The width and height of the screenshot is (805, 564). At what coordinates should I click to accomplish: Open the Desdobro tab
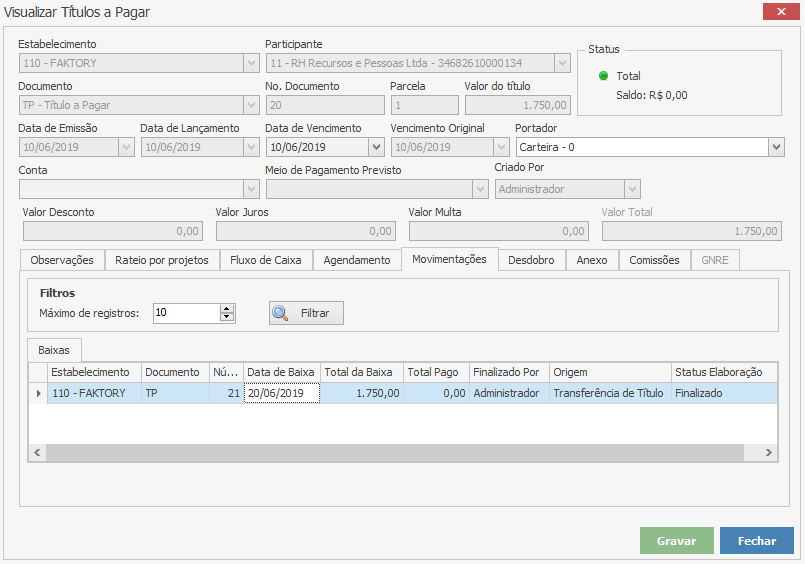point(531,260)
